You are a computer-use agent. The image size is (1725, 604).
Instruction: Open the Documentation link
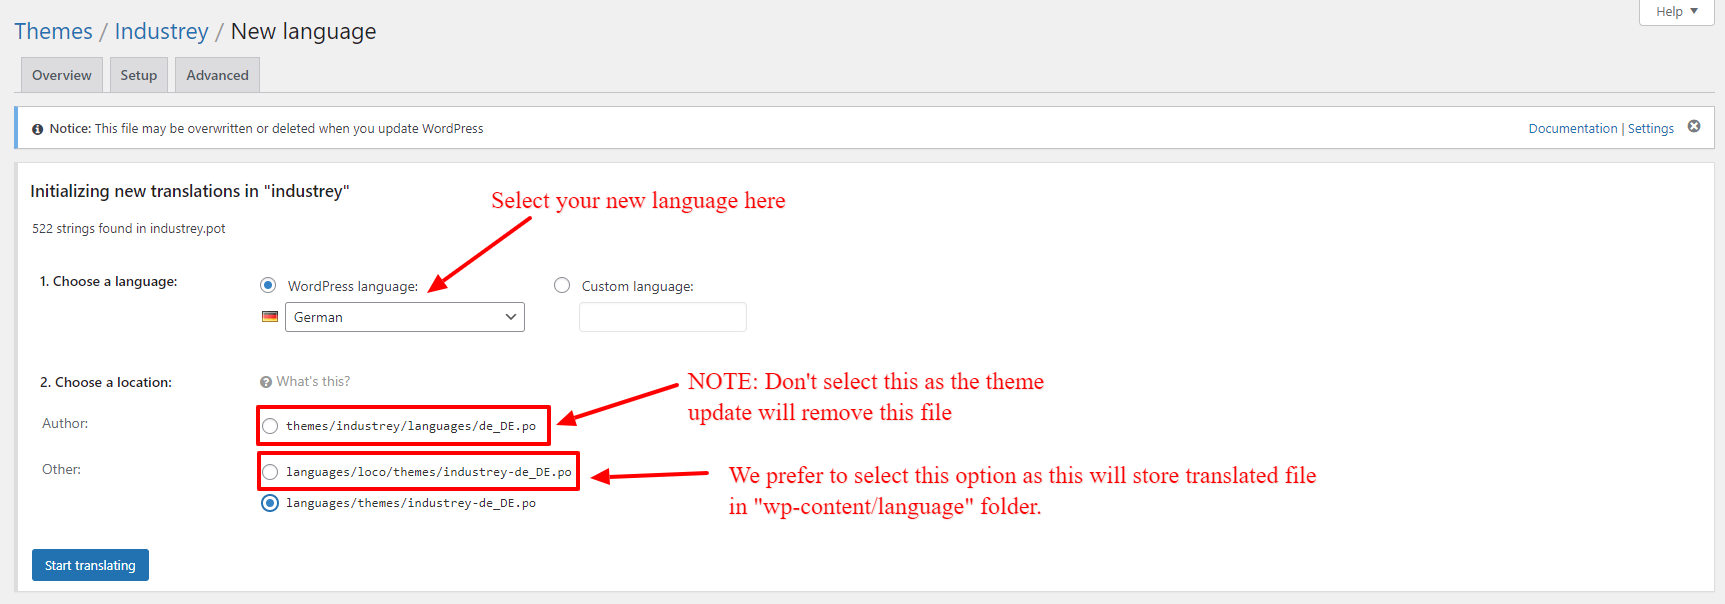pos(1572,129)
